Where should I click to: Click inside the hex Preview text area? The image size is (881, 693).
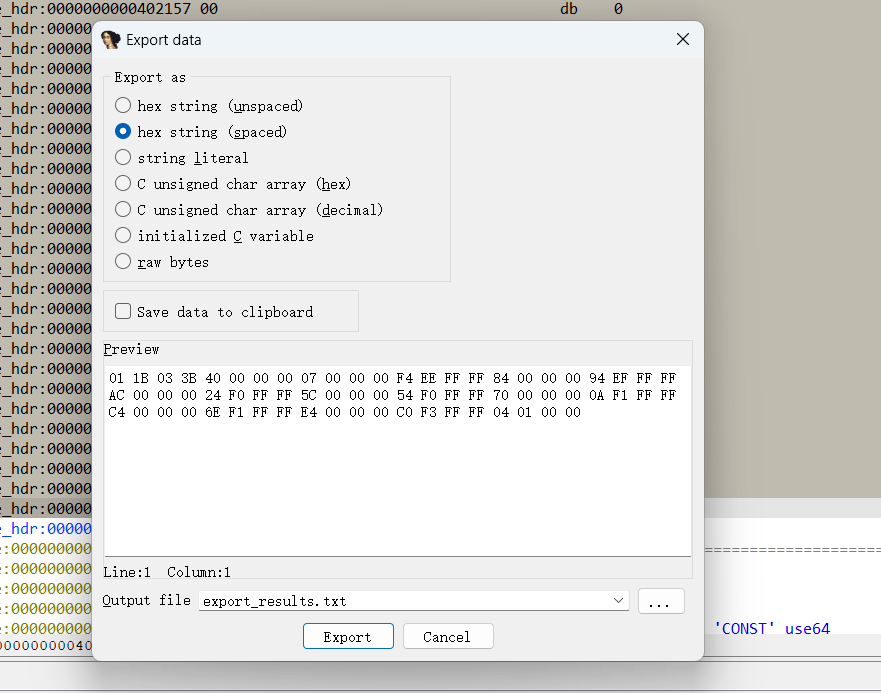pos(398,461)
